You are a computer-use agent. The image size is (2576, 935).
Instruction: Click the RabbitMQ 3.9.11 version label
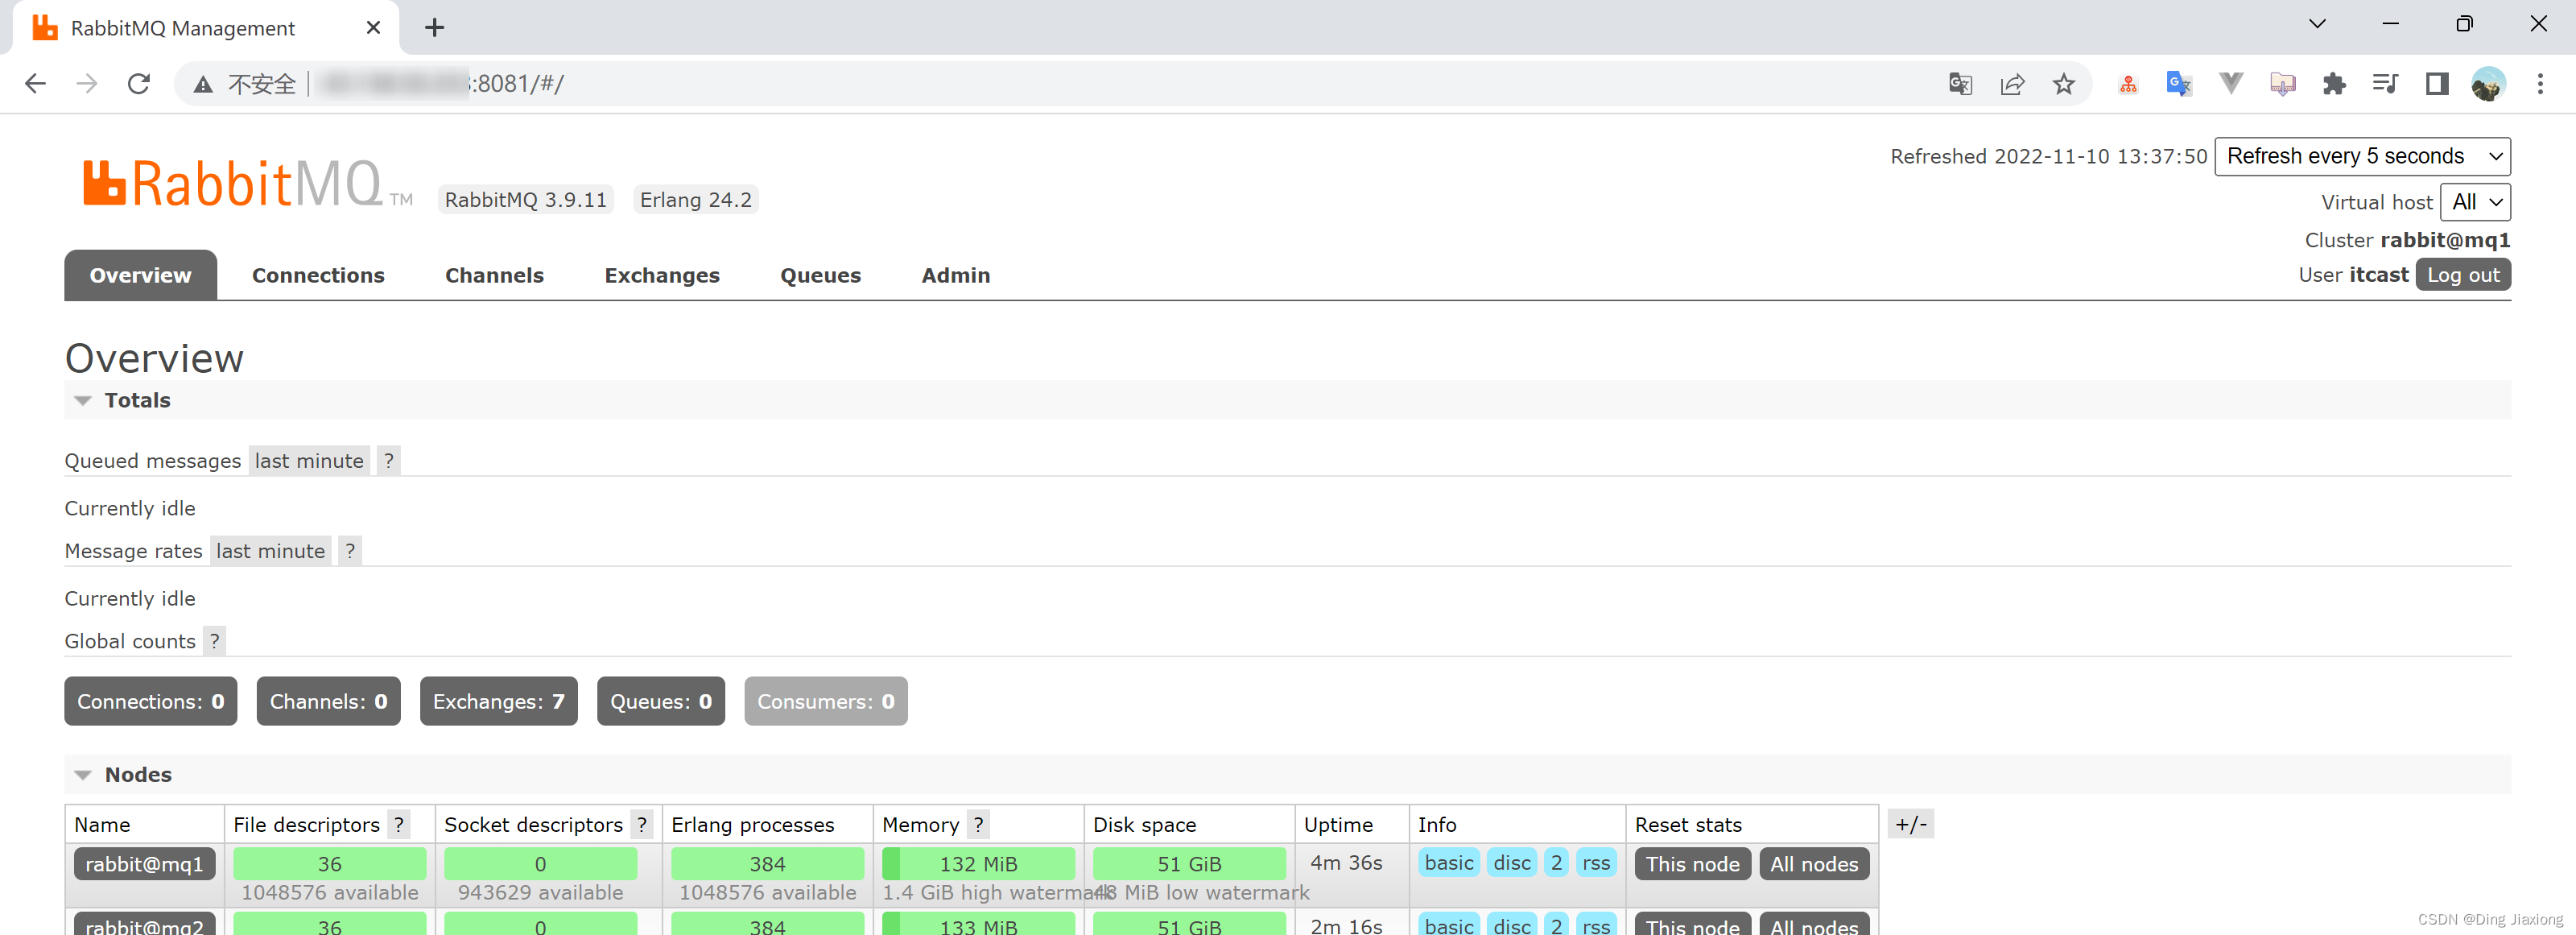pyautogui.click(x=526, y=200)
